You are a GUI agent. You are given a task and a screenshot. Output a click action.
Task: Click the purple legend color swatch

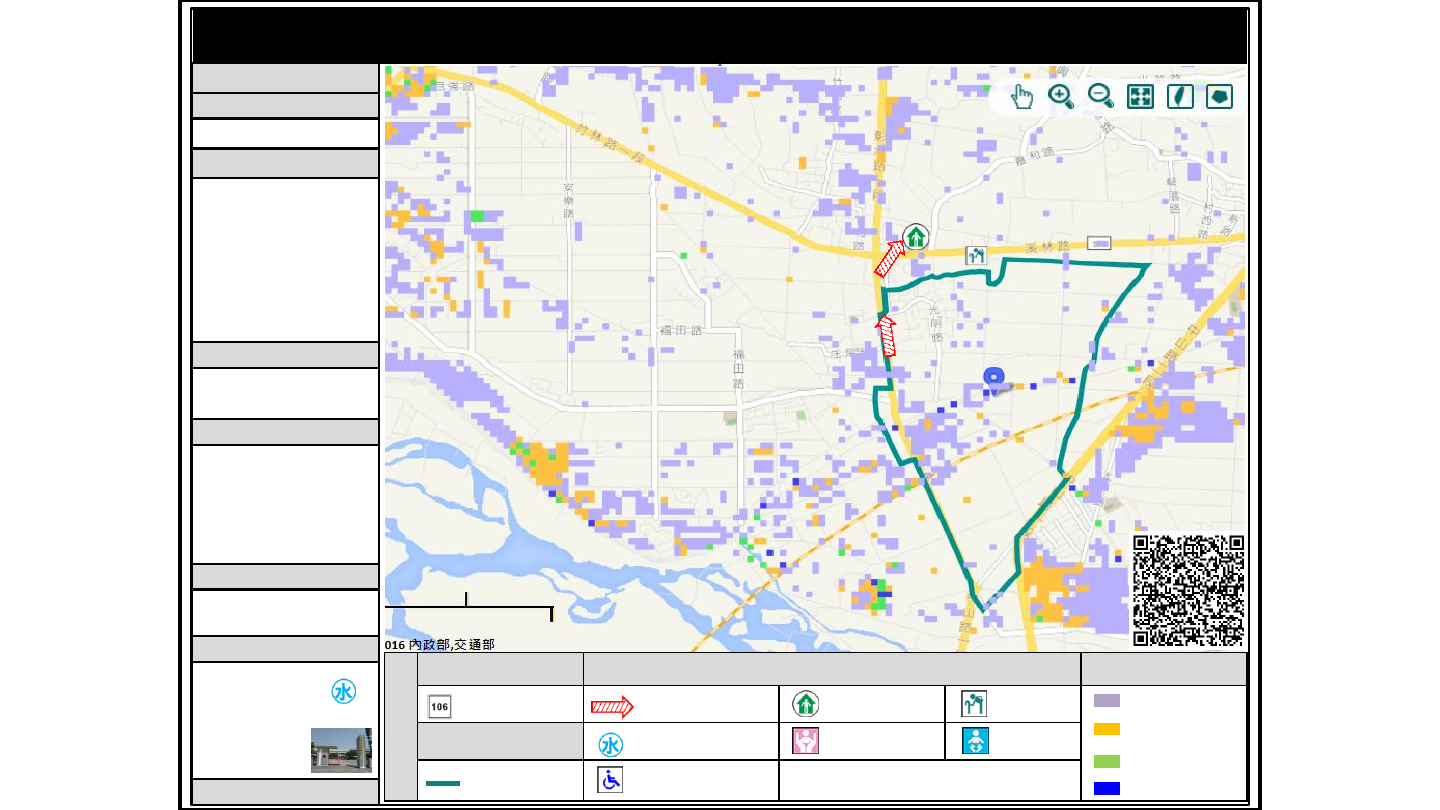[x=1107, y=701]
